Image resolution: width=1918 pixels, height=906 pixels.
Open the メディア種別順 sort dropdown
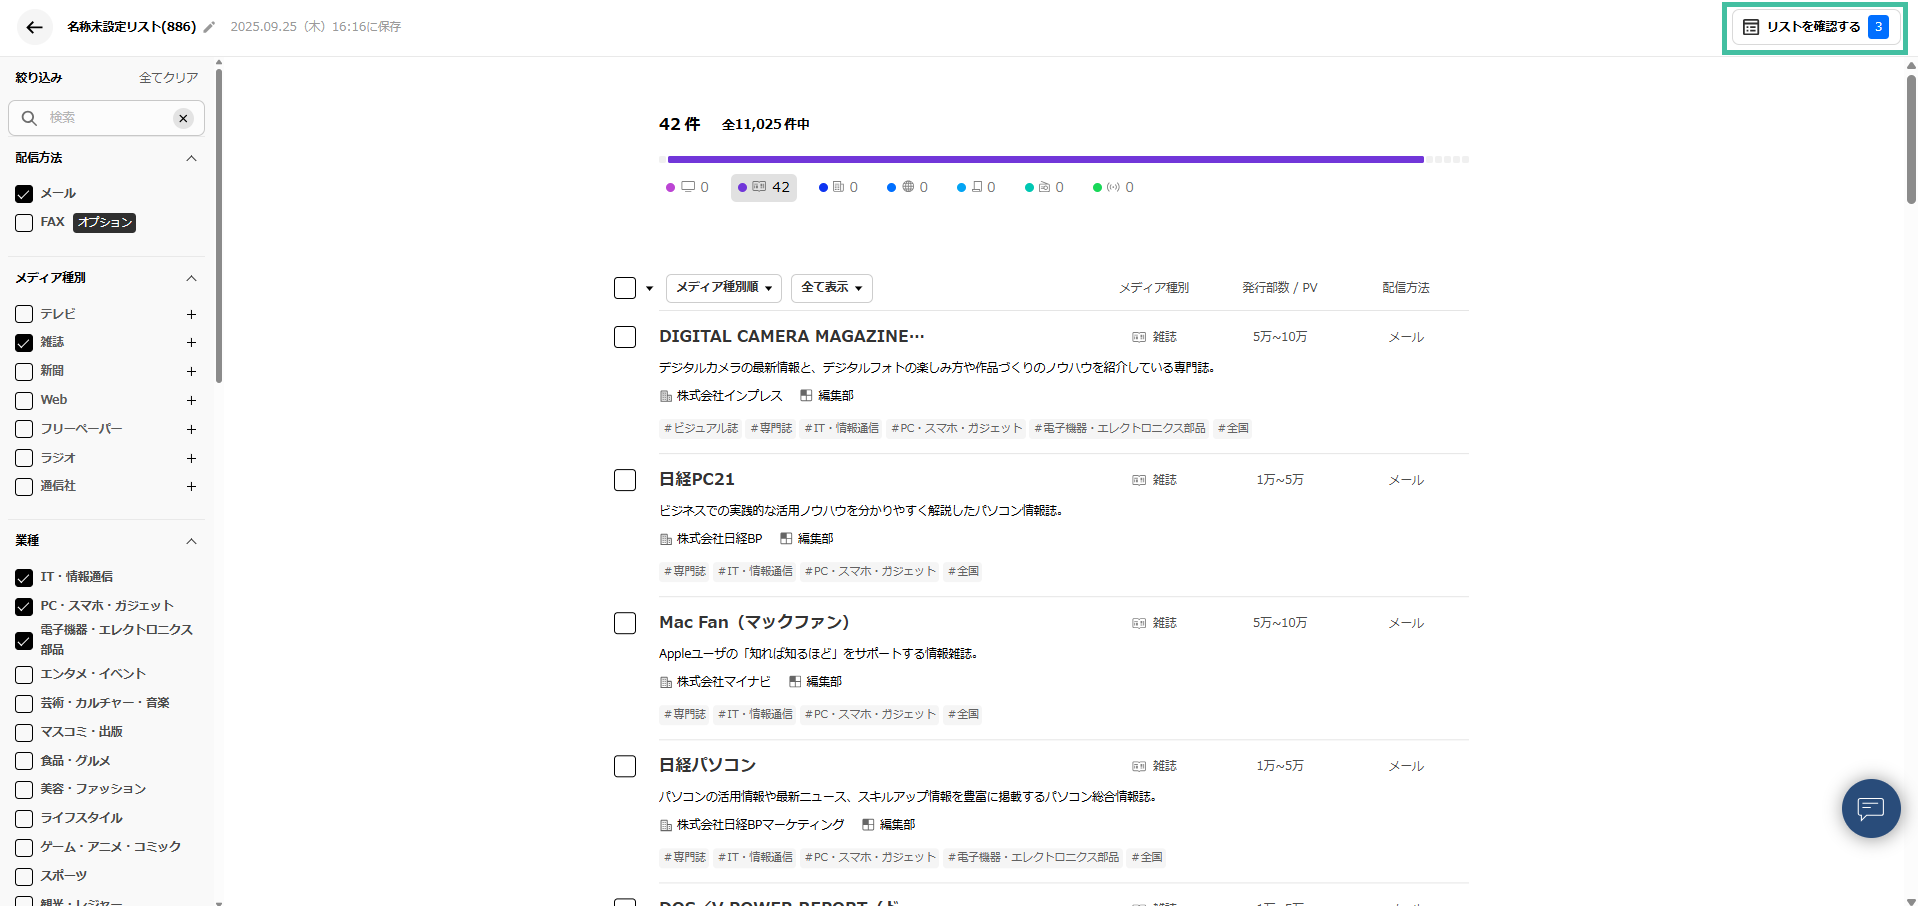click(x=722, y=288)
